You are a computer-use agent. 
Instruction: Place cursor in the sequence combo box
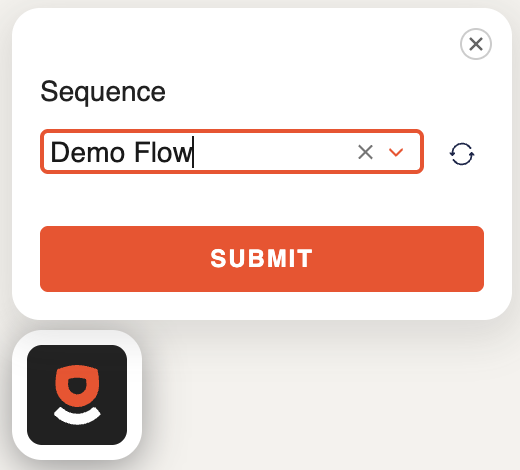click(x=232, y=152)
